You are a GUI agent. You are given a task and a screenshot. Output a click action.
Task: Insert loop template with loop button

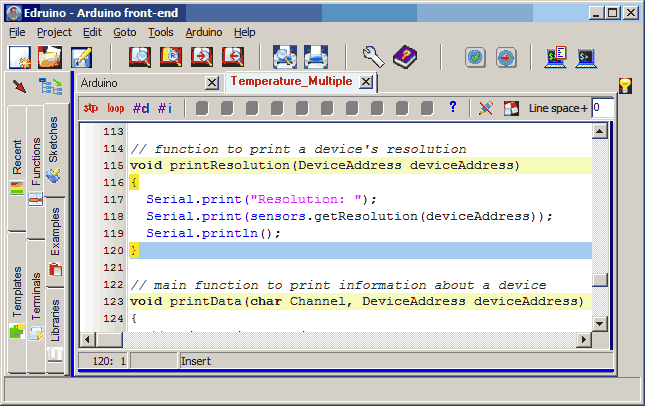116,108
